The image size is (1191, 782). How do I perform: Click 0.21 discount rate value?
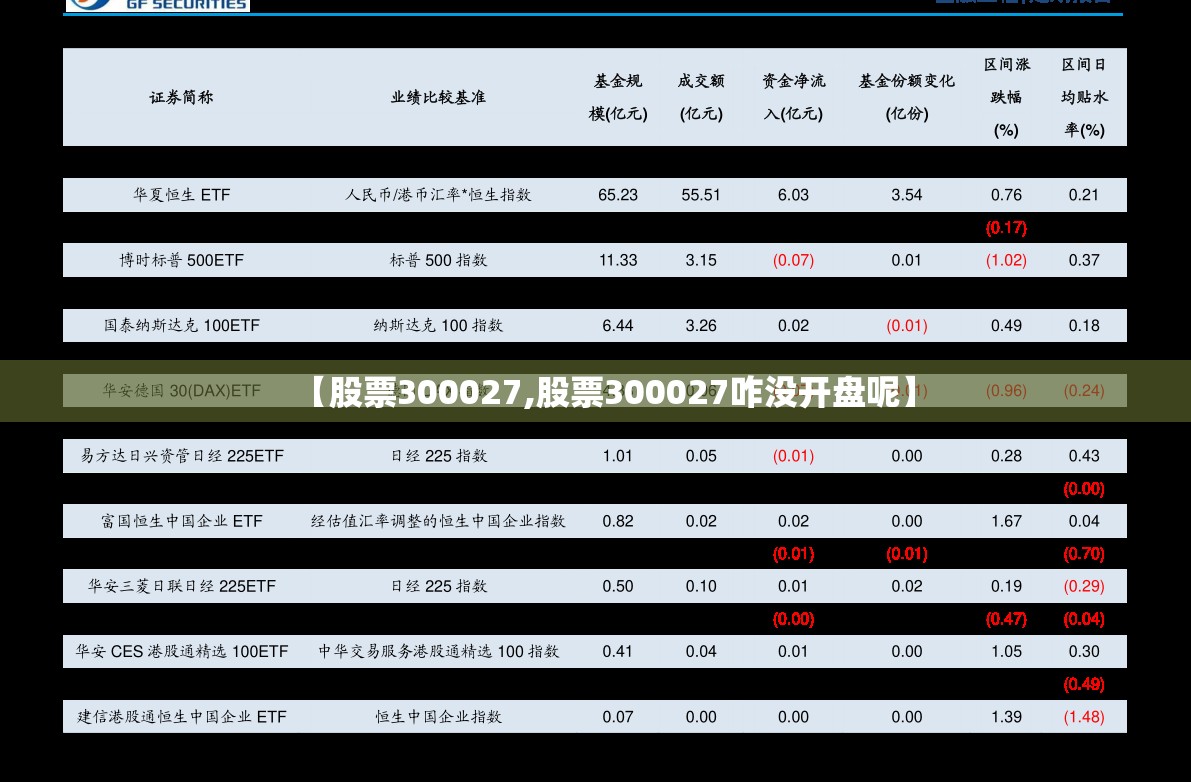point(1084,195)
